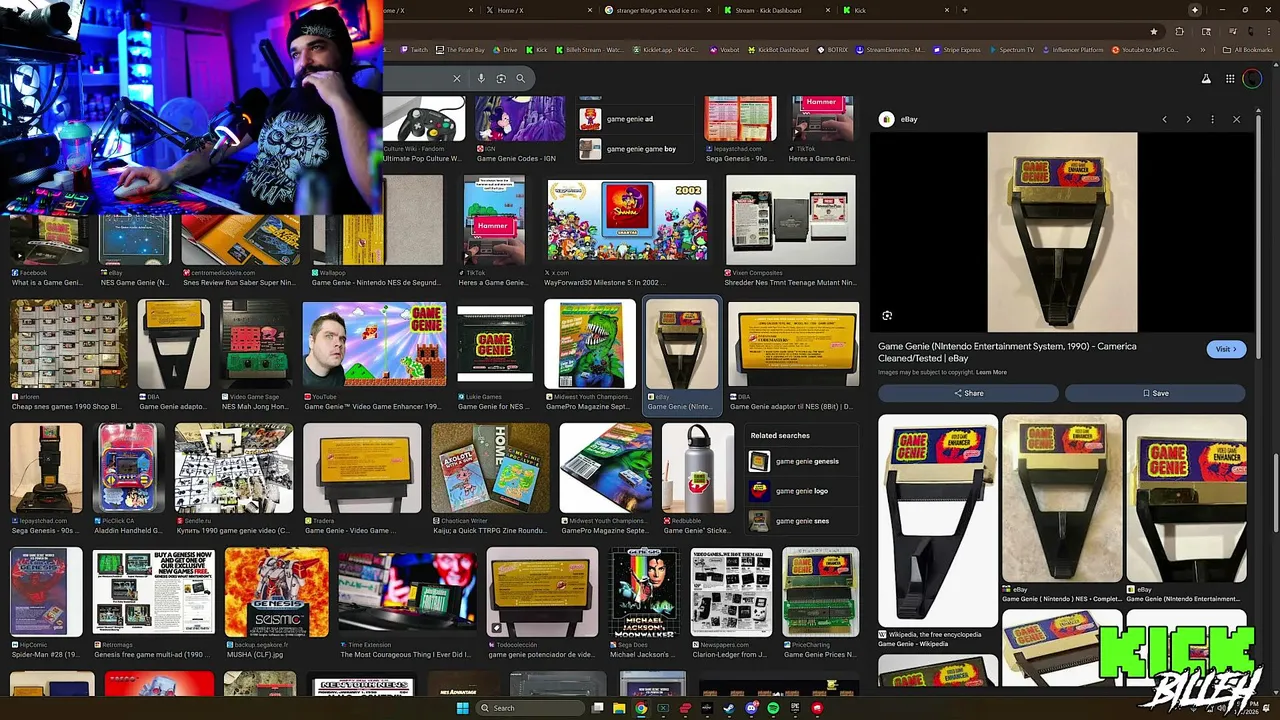Viewport: 1280px width, 720px height.
Task: Open Google Search Labs flask icon
Action: click(x=1206, y=79)
